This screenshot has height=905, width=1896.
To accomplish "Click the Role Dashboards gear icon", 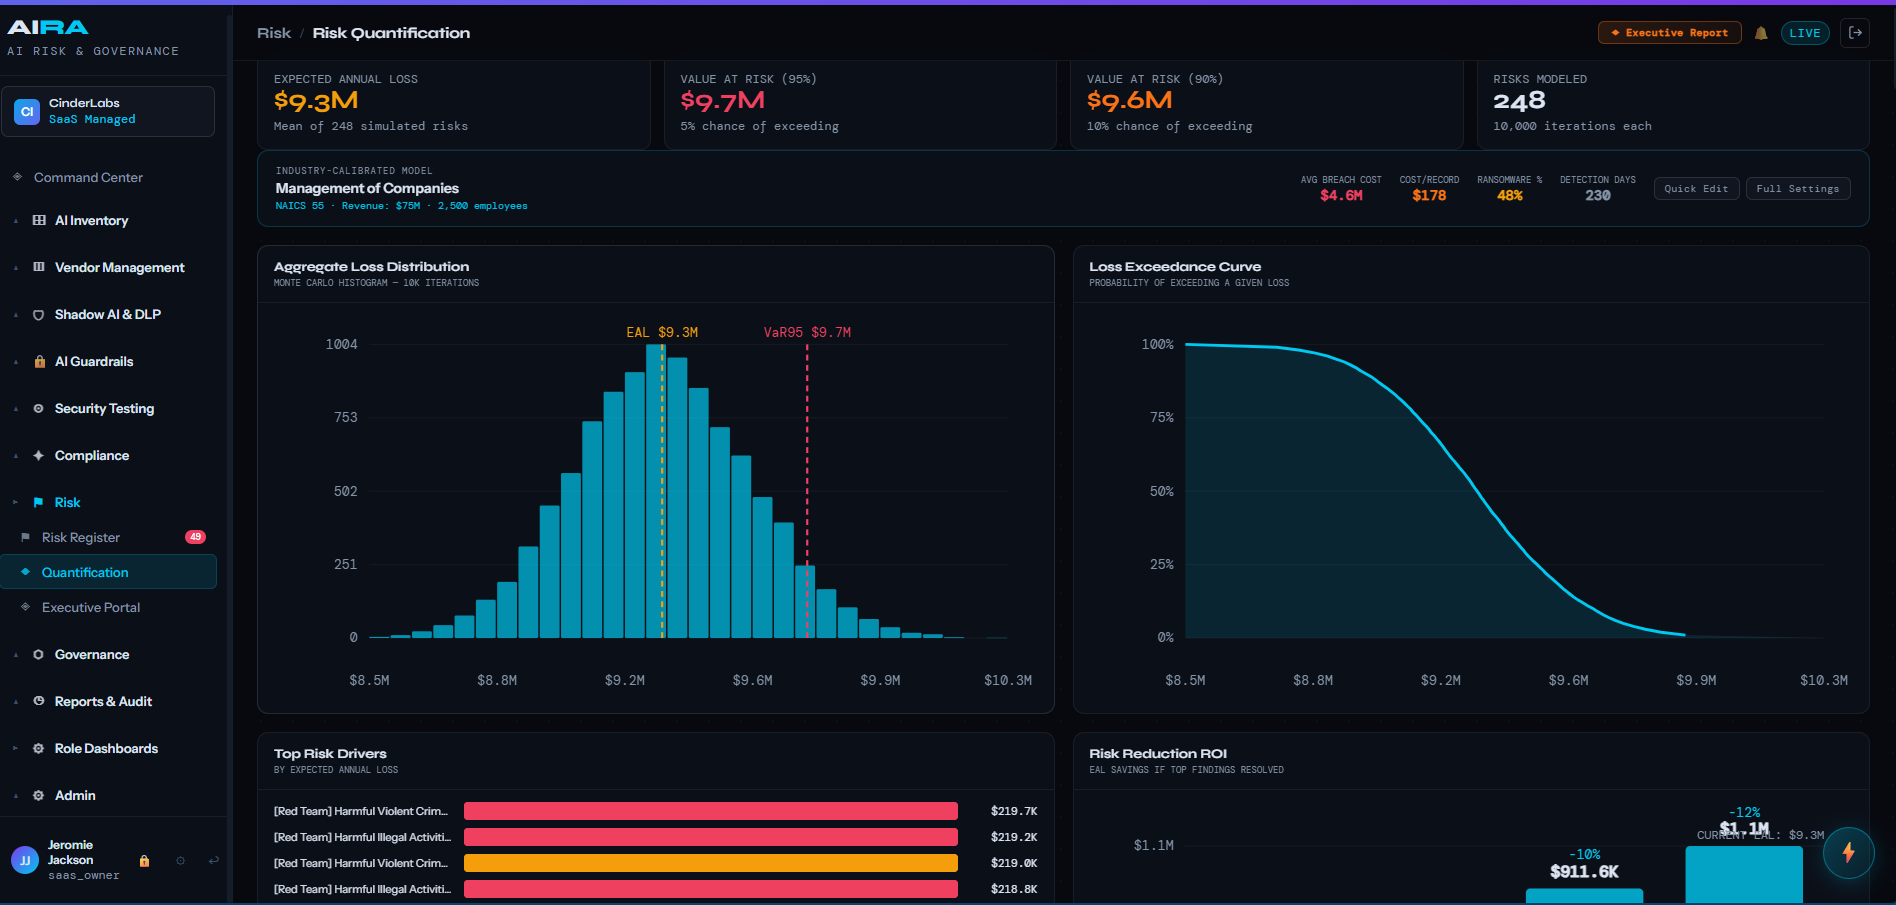I will (x=39, y=748).
